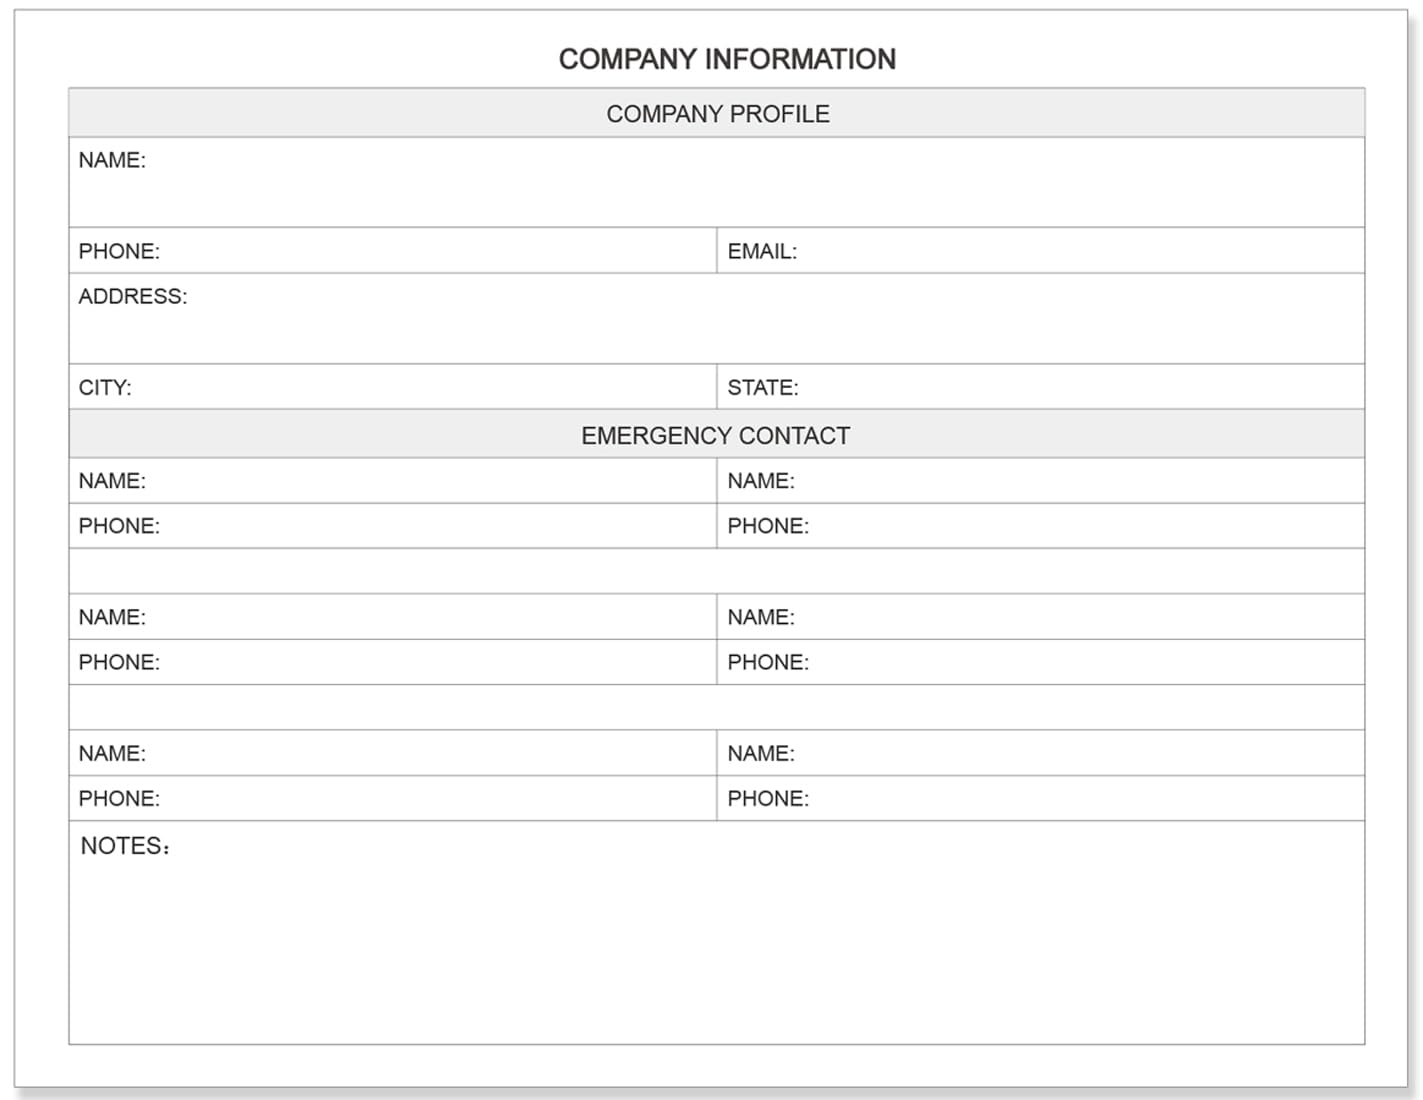This screenshot has height=1100, width=1423.
Task: Click the EMAIL field
Action: pyautogui.click(x=1040, y=250)
